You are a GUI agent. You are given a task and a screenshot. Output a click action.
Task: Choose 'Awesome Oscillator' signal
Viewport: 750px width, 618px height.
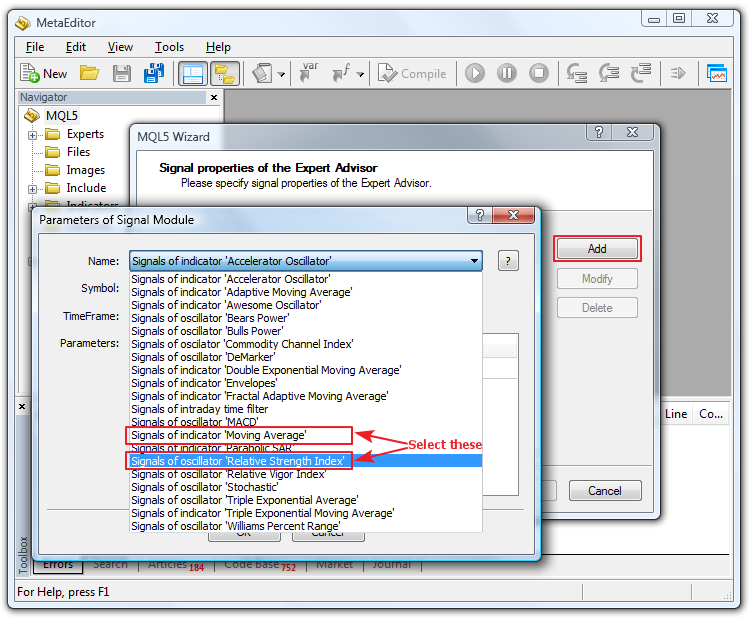coord(306,305)
